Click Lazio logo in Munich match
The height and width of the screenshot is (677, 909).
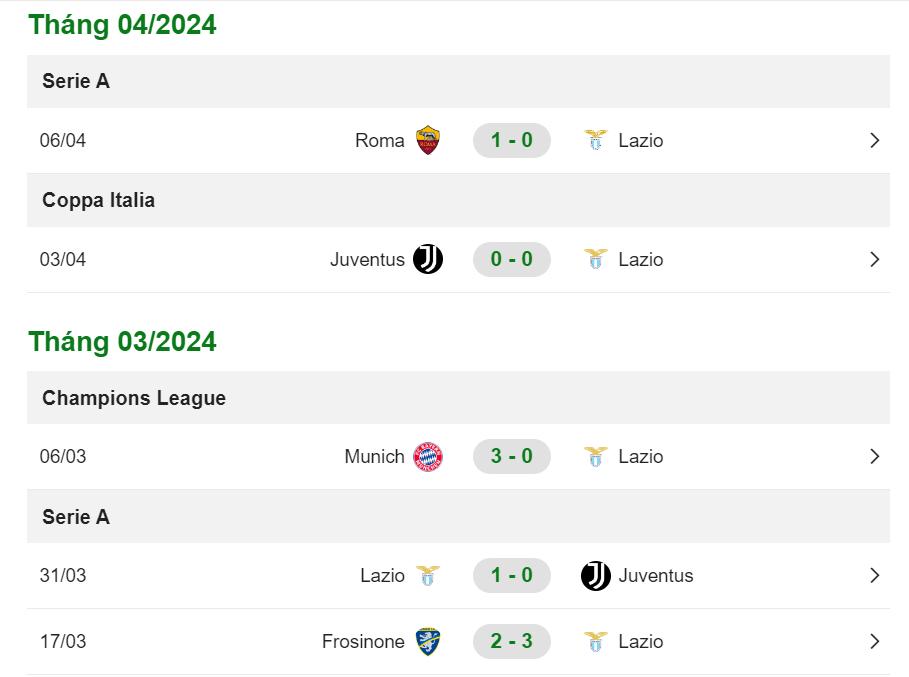pos(595,457)
